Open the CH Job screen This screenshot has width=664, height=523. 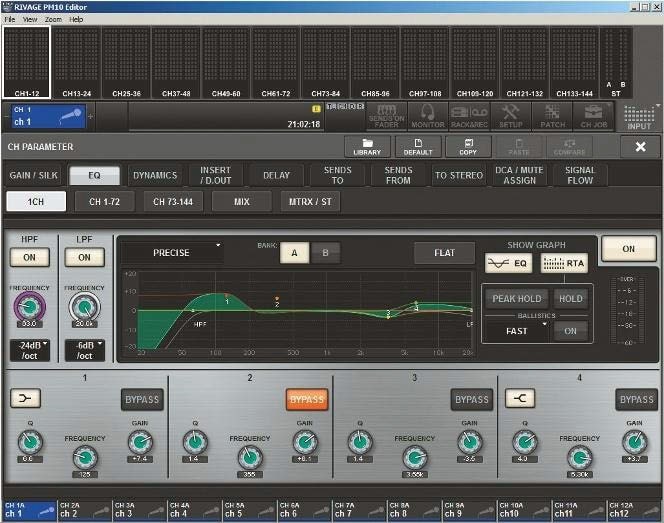[x=593, y=116]
